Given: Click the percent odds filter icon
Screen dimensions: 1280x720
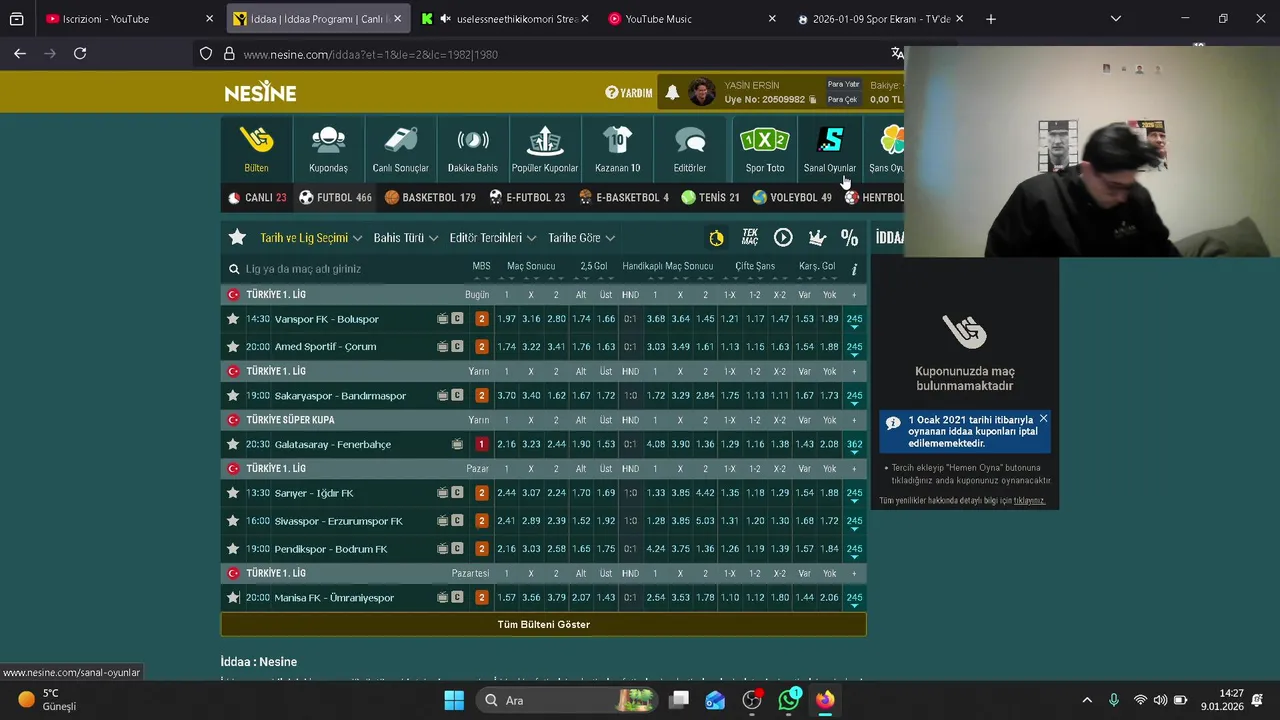Looking at the screenshot, I should pos(849,238).
